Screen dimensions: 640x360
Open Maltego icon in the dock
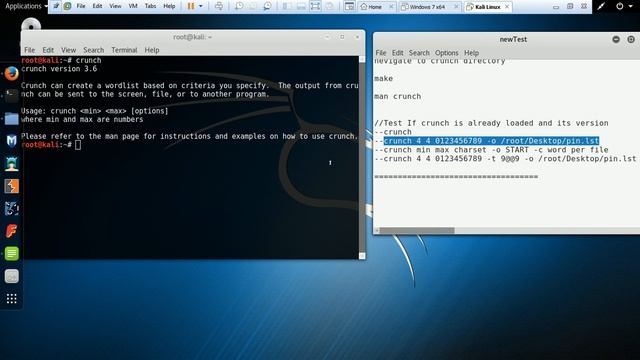11,209
